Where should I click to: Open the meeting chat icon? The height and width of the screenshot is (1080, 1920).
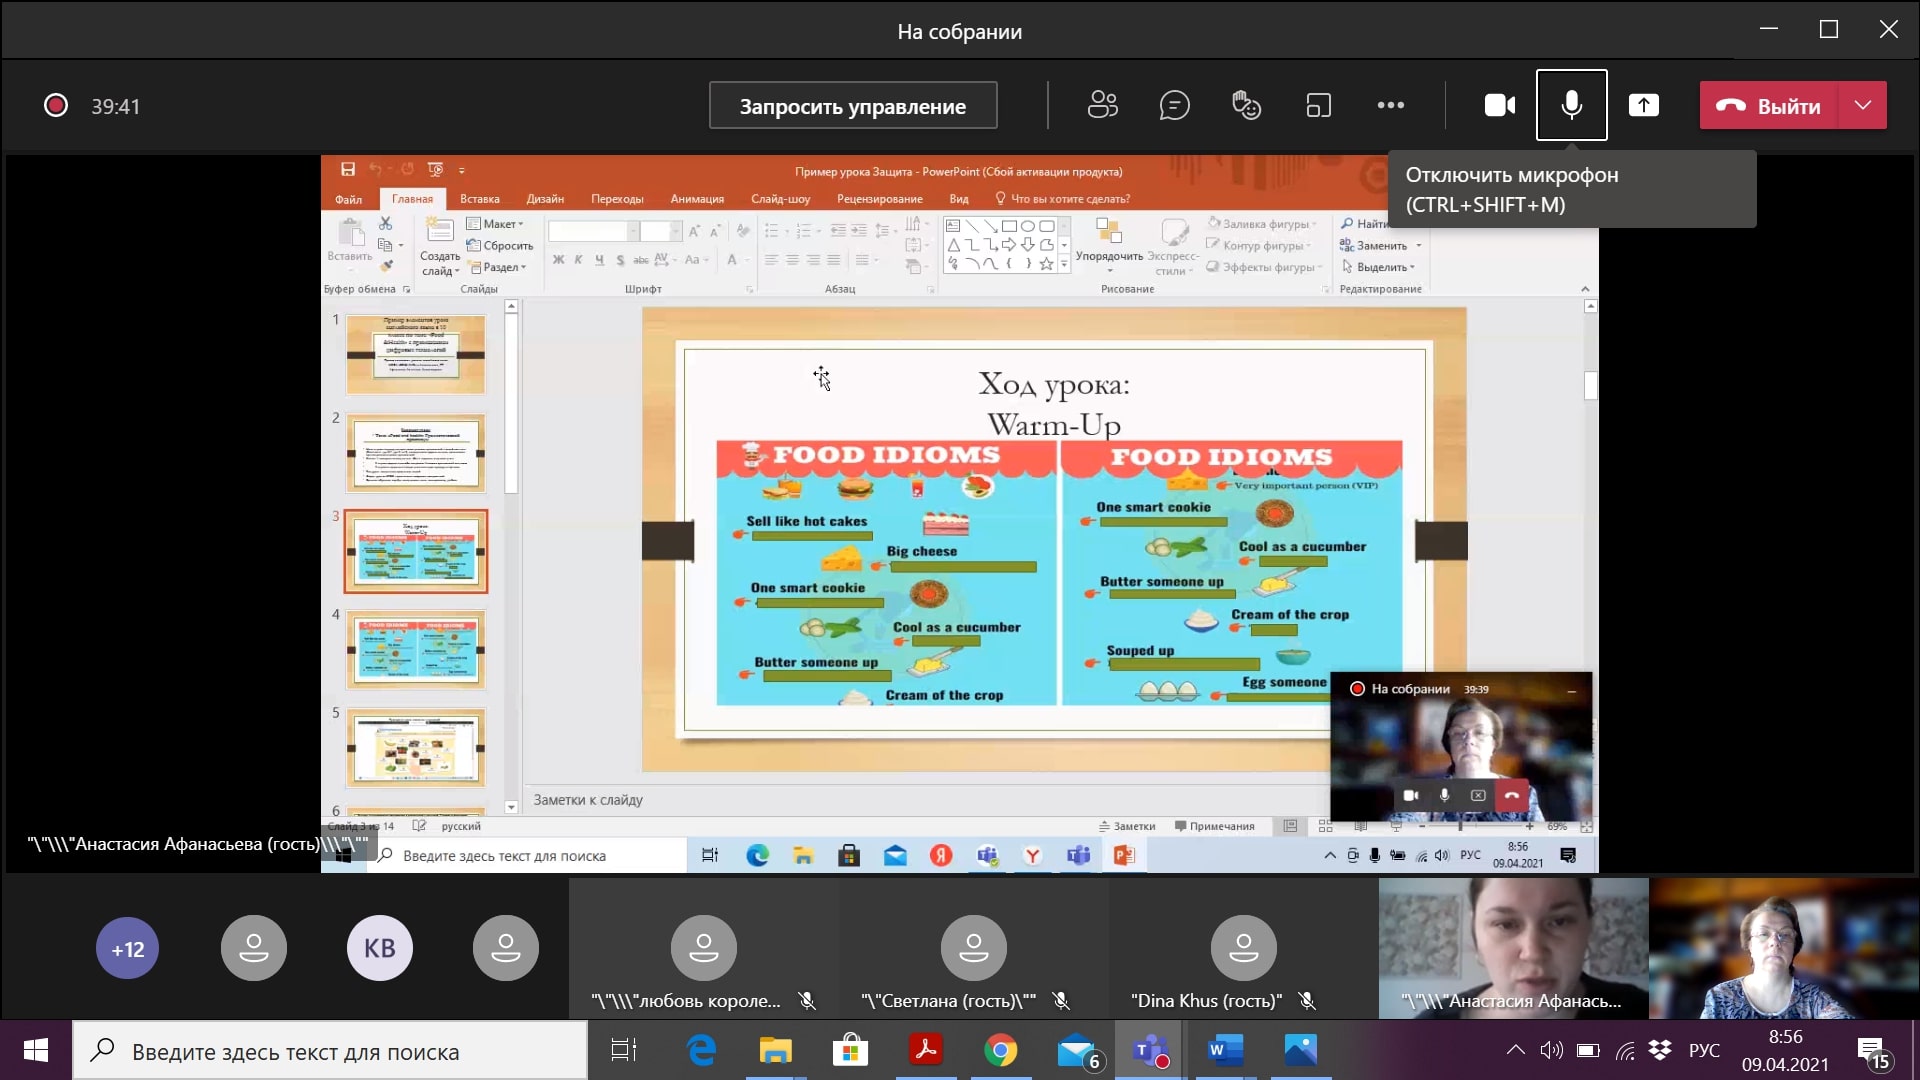[x=1174, y=105]
